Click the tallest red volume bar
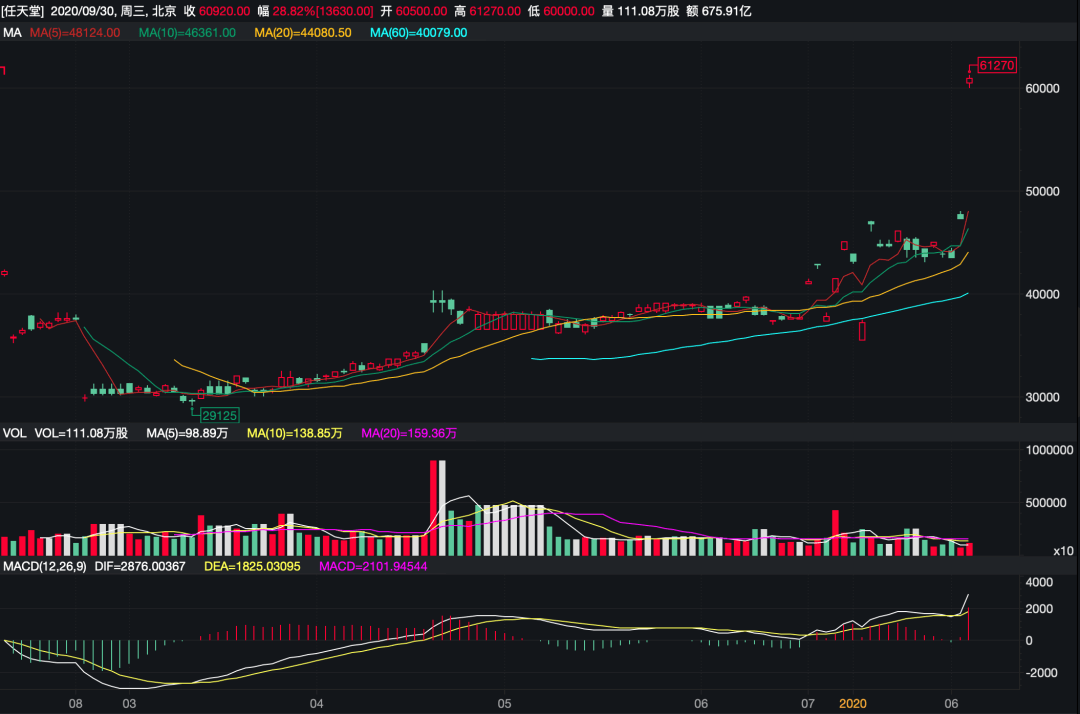 pyautogui.click(x=433, y=508)
